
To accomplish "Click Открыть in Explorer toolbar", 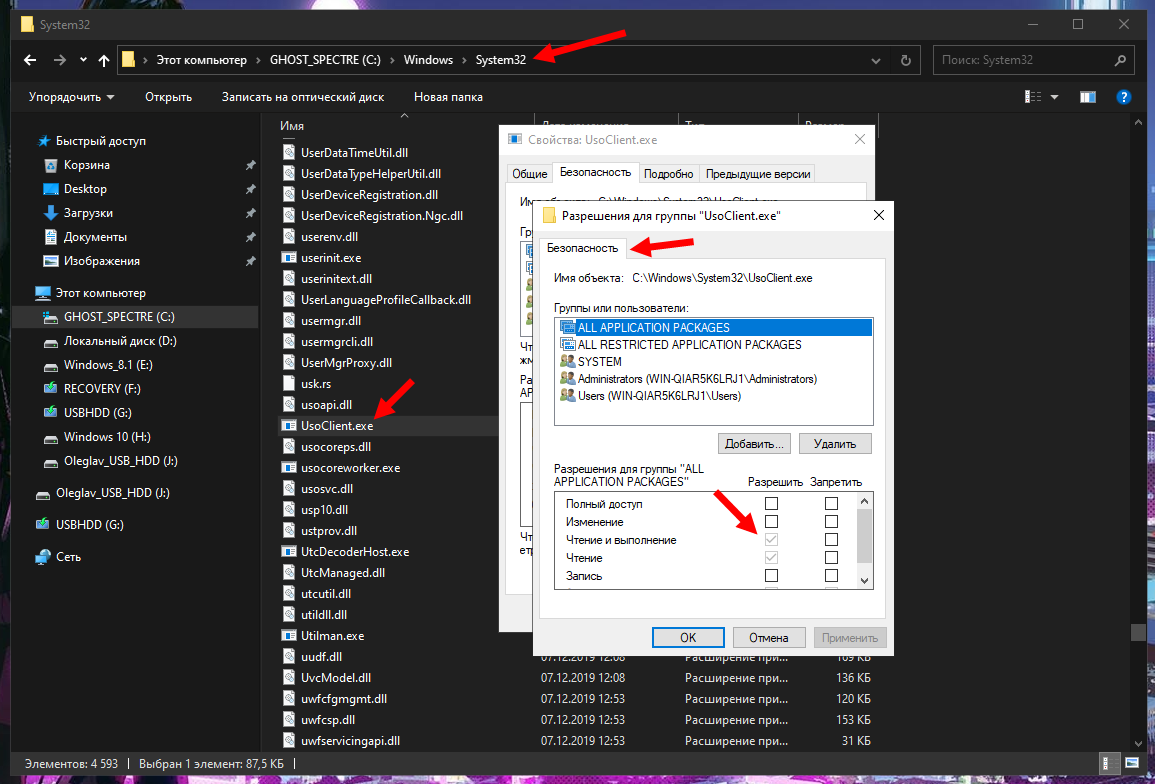I will click(168, 97).
